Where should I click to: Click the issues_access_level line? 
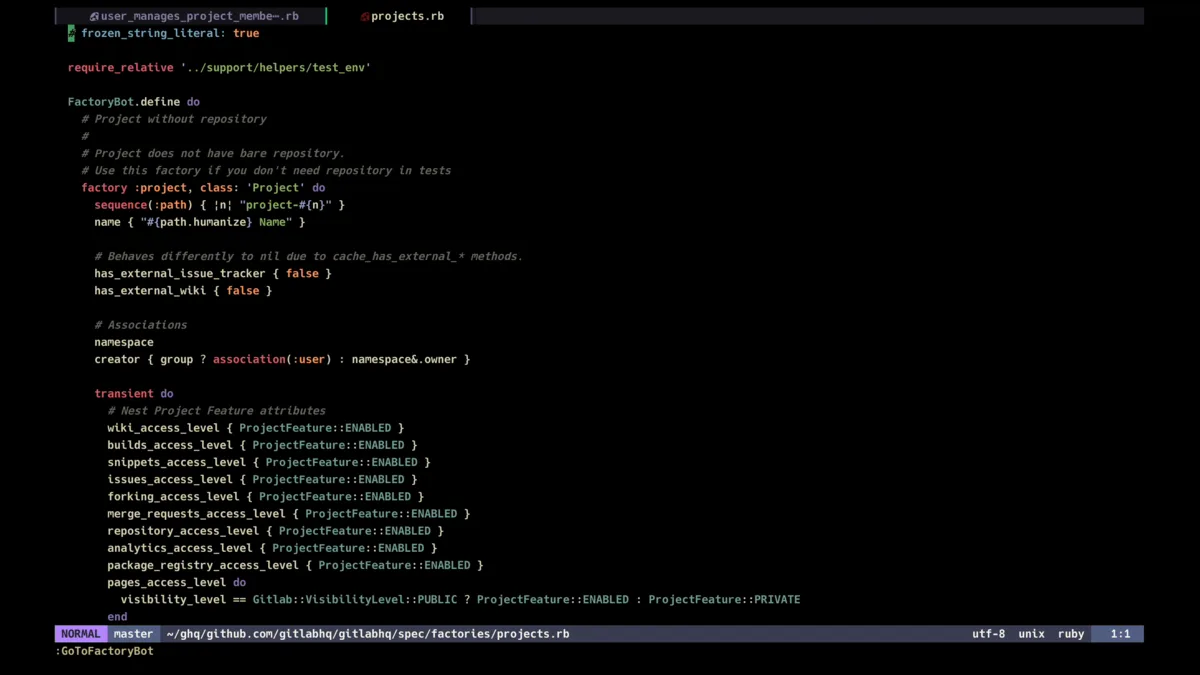[x=263, y=479]
